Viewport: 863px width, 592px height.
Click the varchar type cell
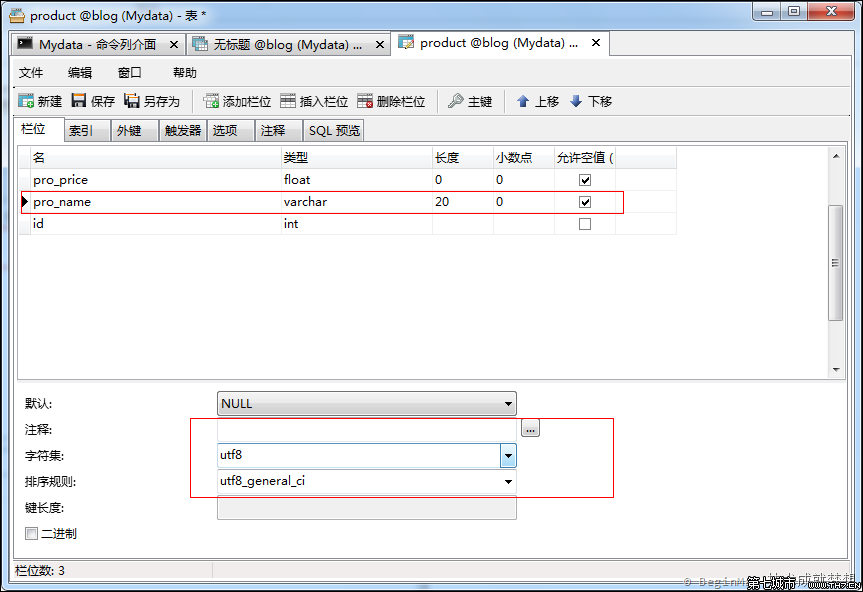357,202
